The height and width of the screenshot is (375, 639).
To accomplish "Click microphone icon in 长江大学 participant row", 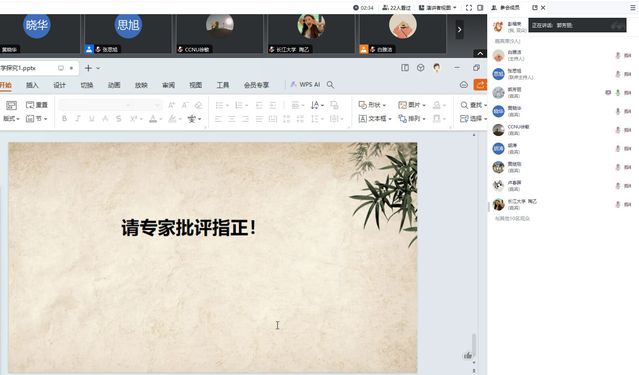I will pyautogui.click(x=618, y=204).
